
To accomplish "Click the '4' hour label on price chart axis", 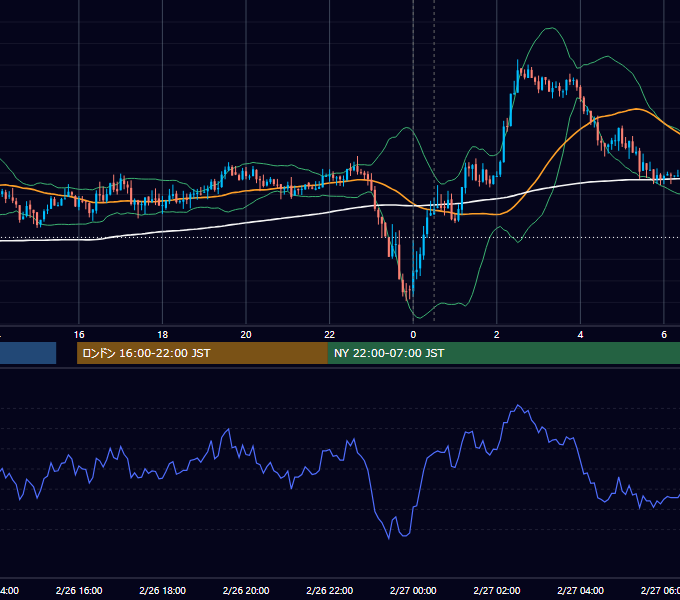I will point(580,335).
